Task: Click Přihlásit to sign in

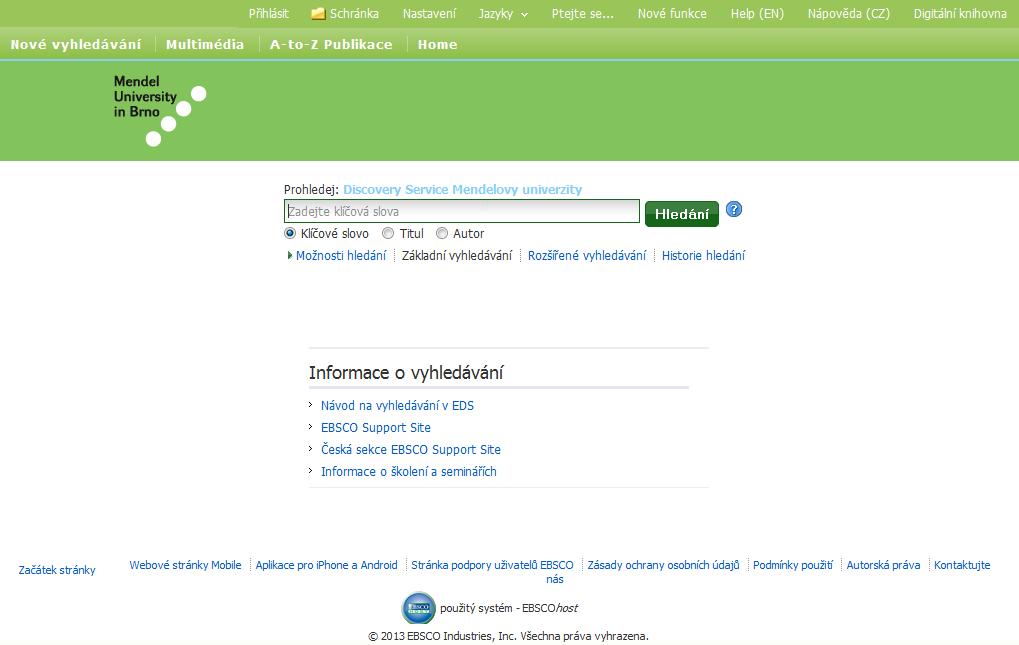Action: tap(268, 14)
